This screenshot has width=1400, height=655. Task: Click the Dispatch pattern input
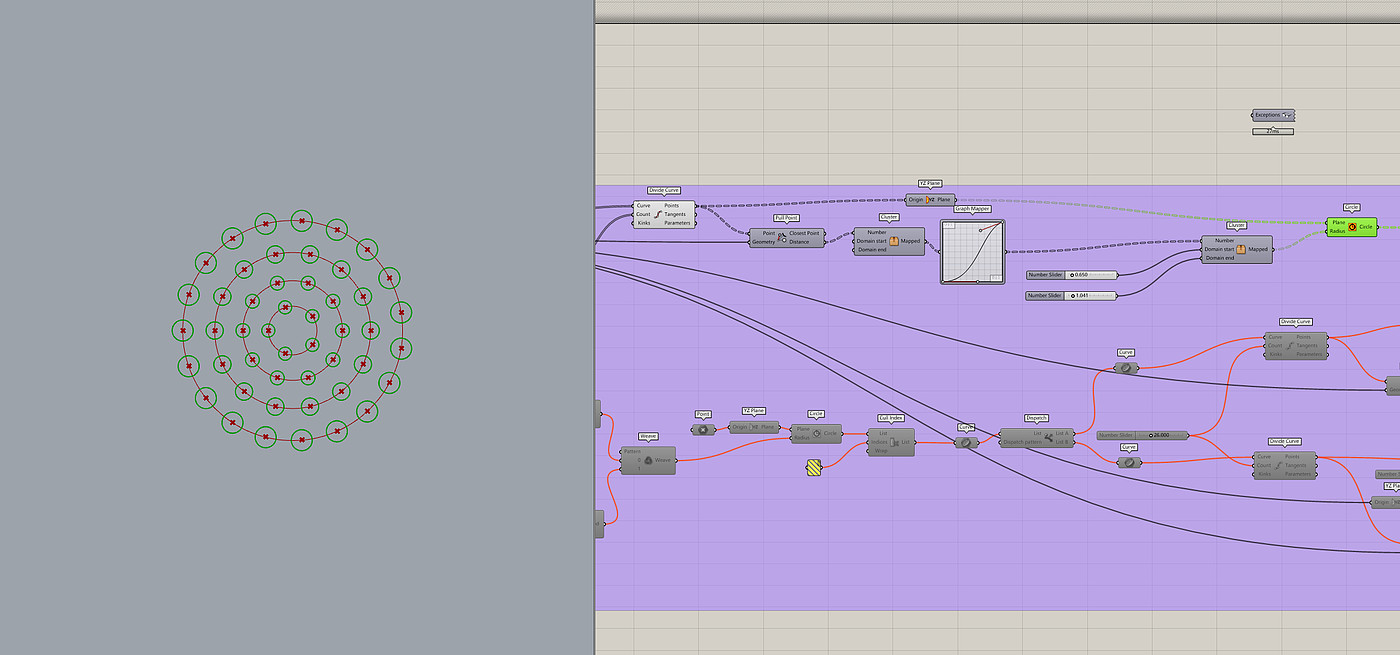pos(1022,442)
